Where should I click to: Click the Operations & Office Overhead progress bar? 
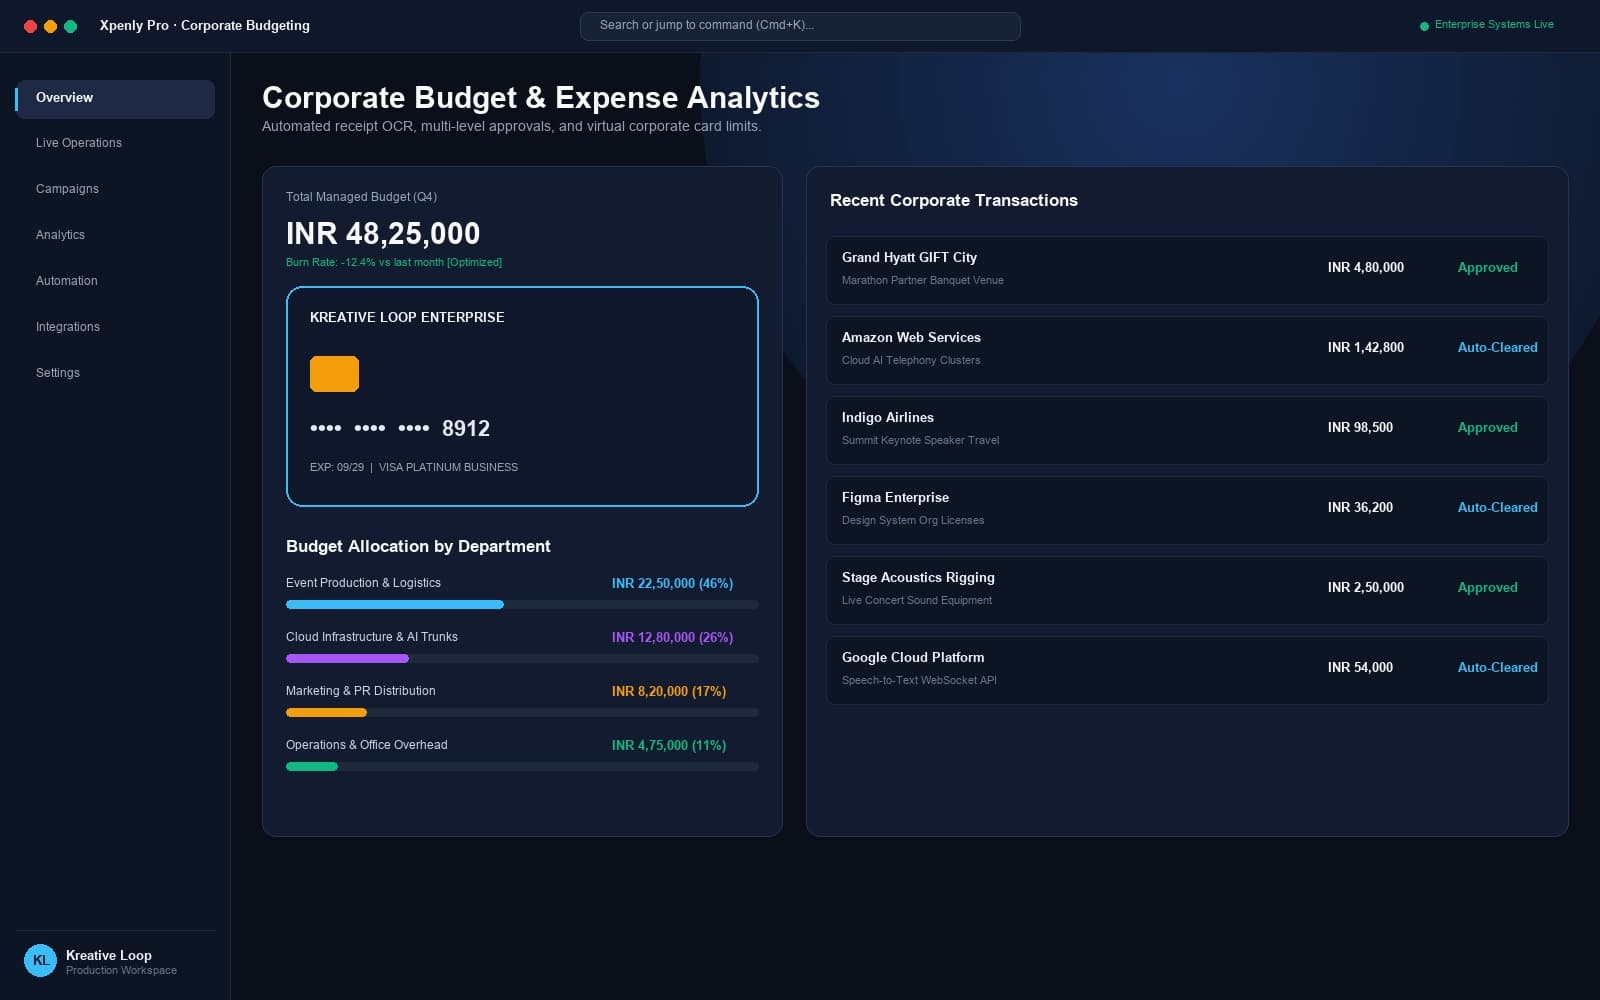(522, 767)
